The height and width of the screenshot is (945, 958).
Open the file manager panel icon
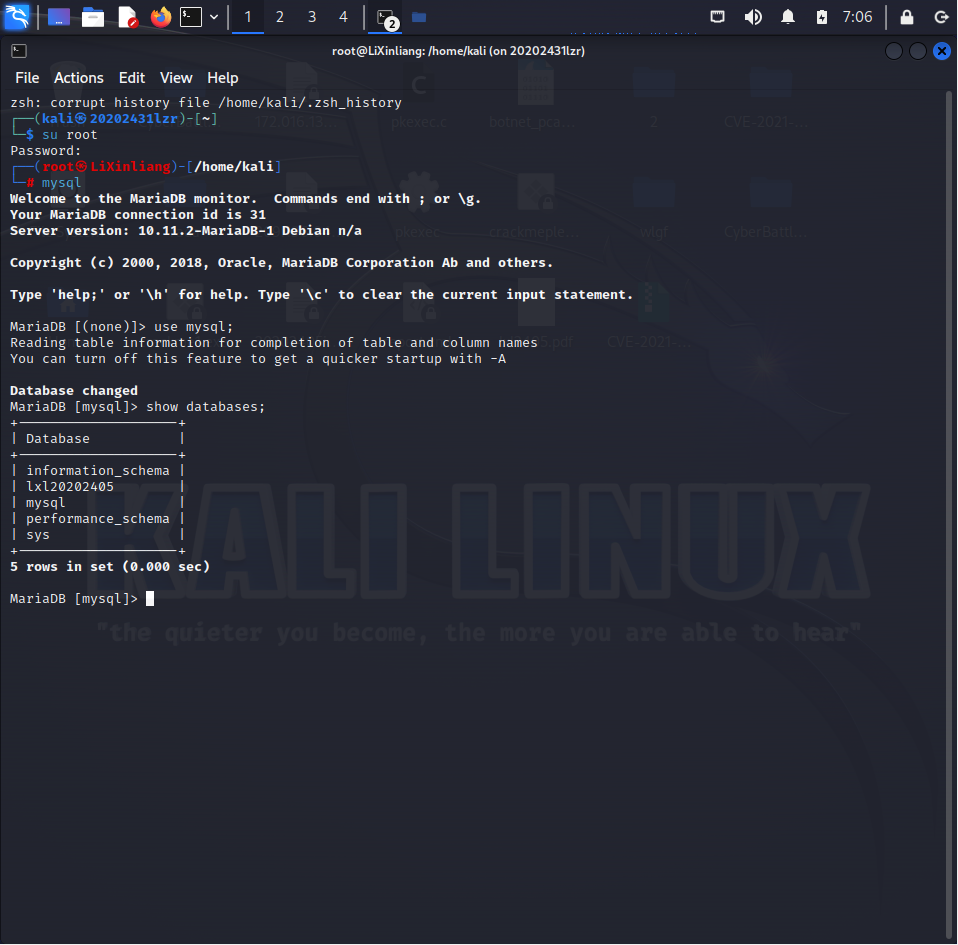click(93, 17)
